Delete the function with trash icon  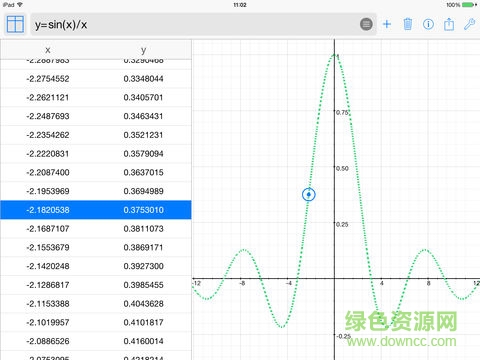[408, 24]
